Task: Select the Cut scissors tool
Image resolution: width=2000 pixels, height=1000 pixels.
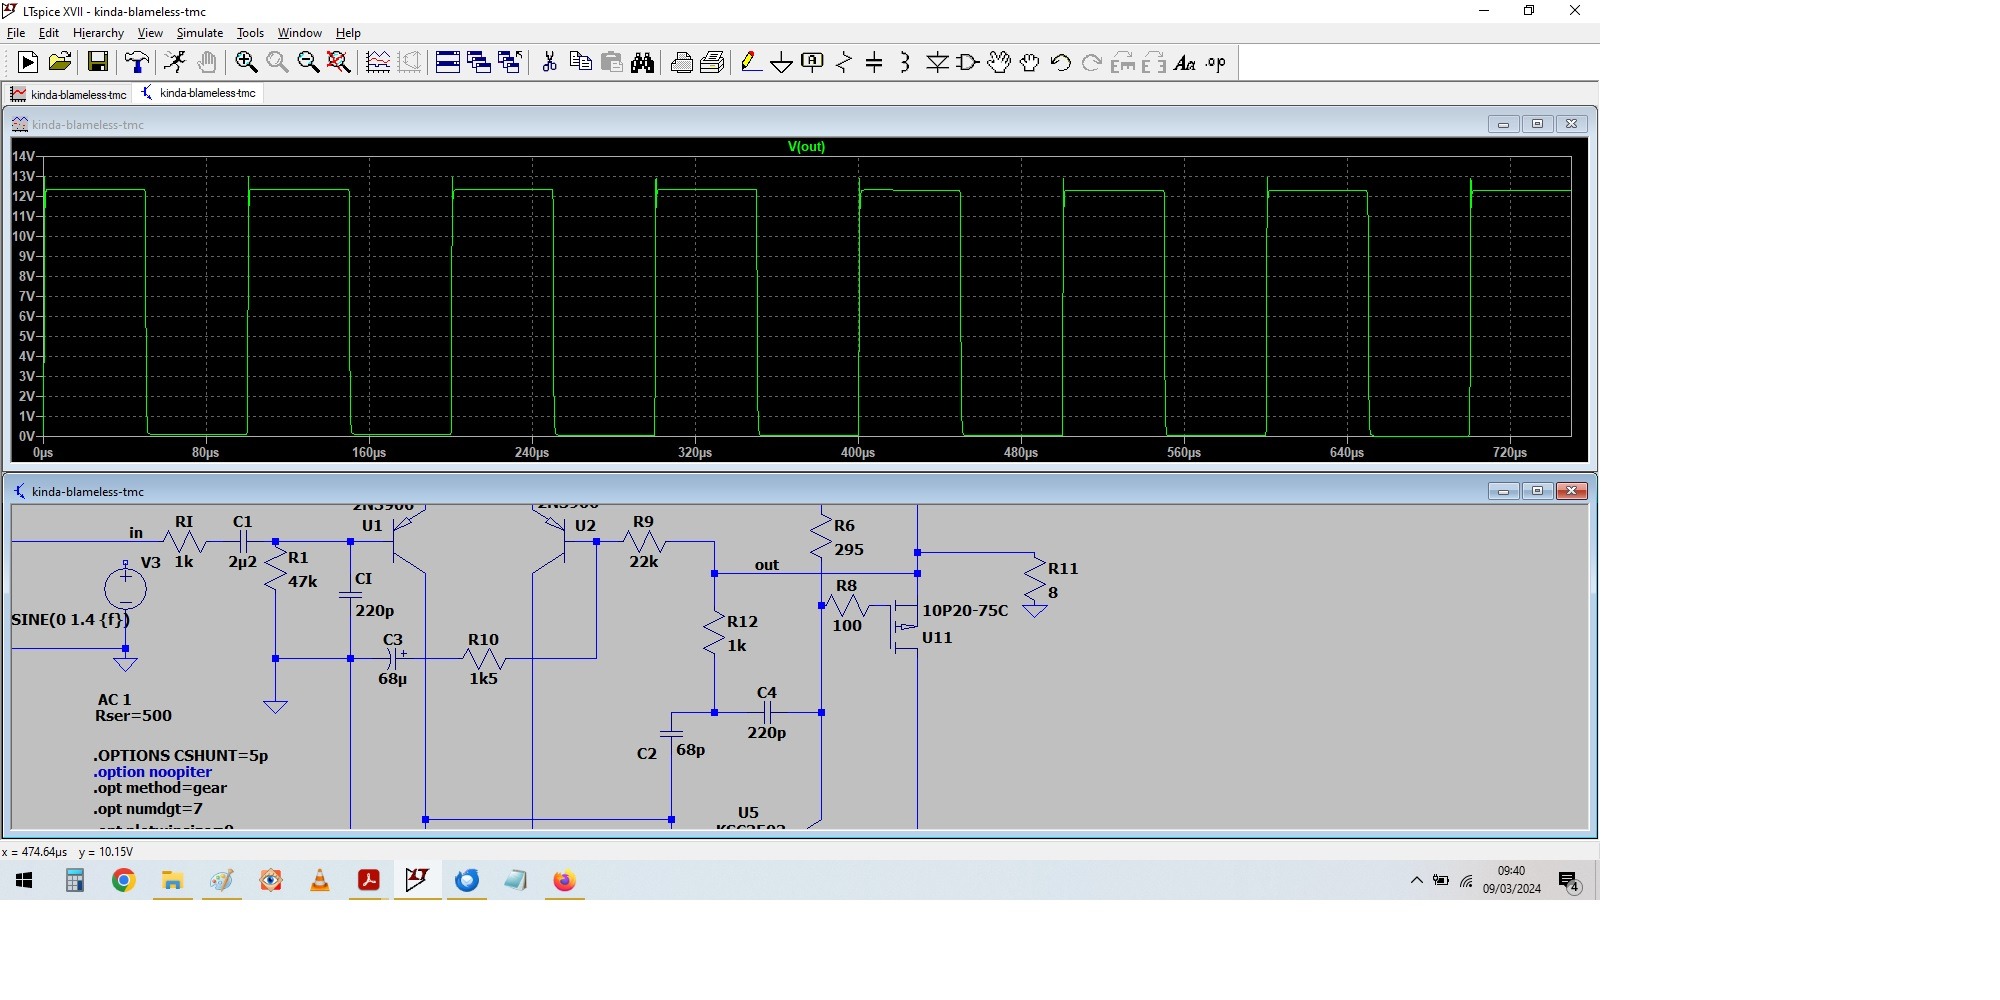Action: tap(549, 63)
